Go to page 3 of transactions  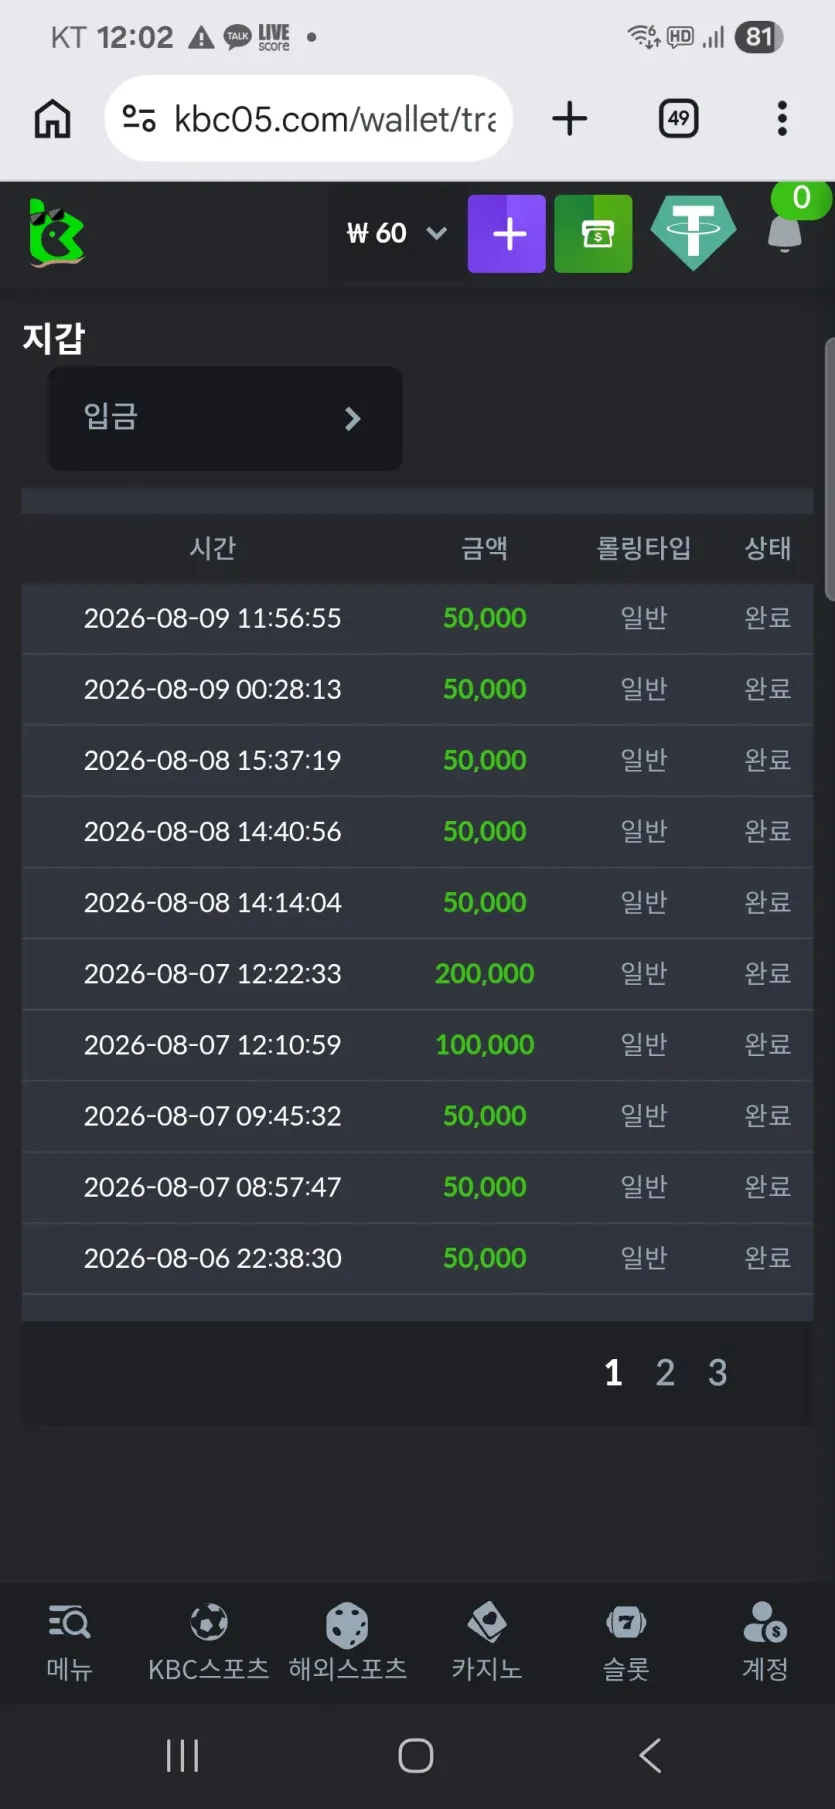click(717, 1373)
